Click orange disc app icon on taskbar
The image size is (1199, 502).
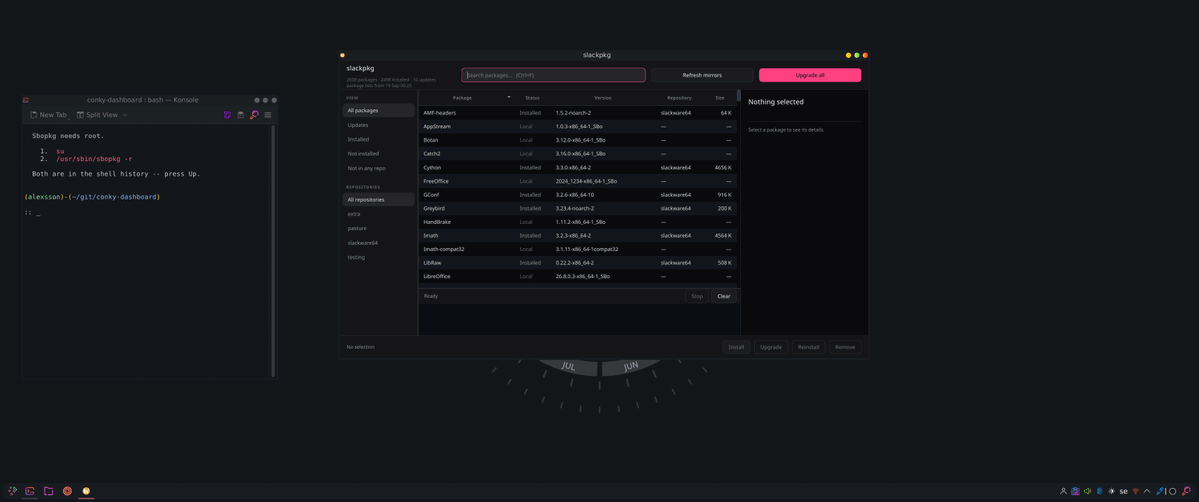pos(67,491)
